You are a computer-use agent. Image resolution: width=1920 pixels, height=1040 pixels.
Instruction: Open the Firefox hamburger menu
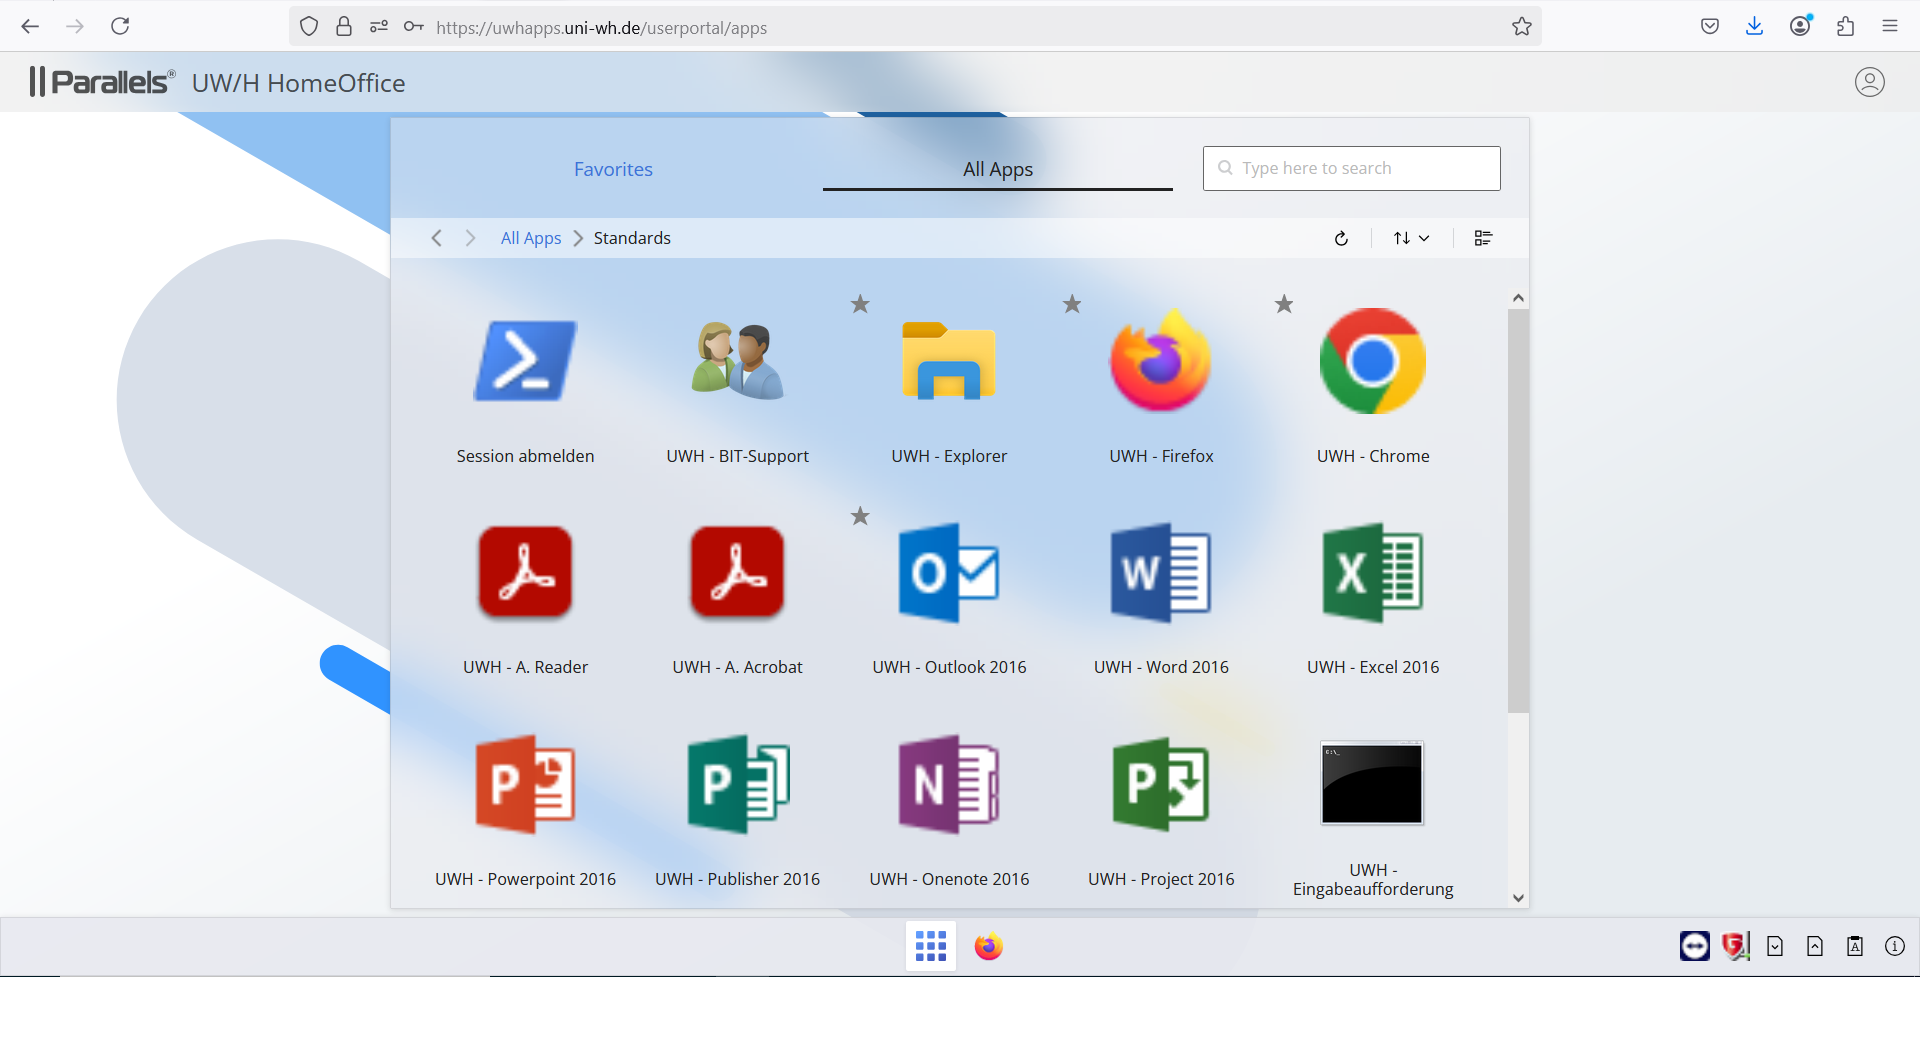pyautogui.click(x=1890, y=27)
